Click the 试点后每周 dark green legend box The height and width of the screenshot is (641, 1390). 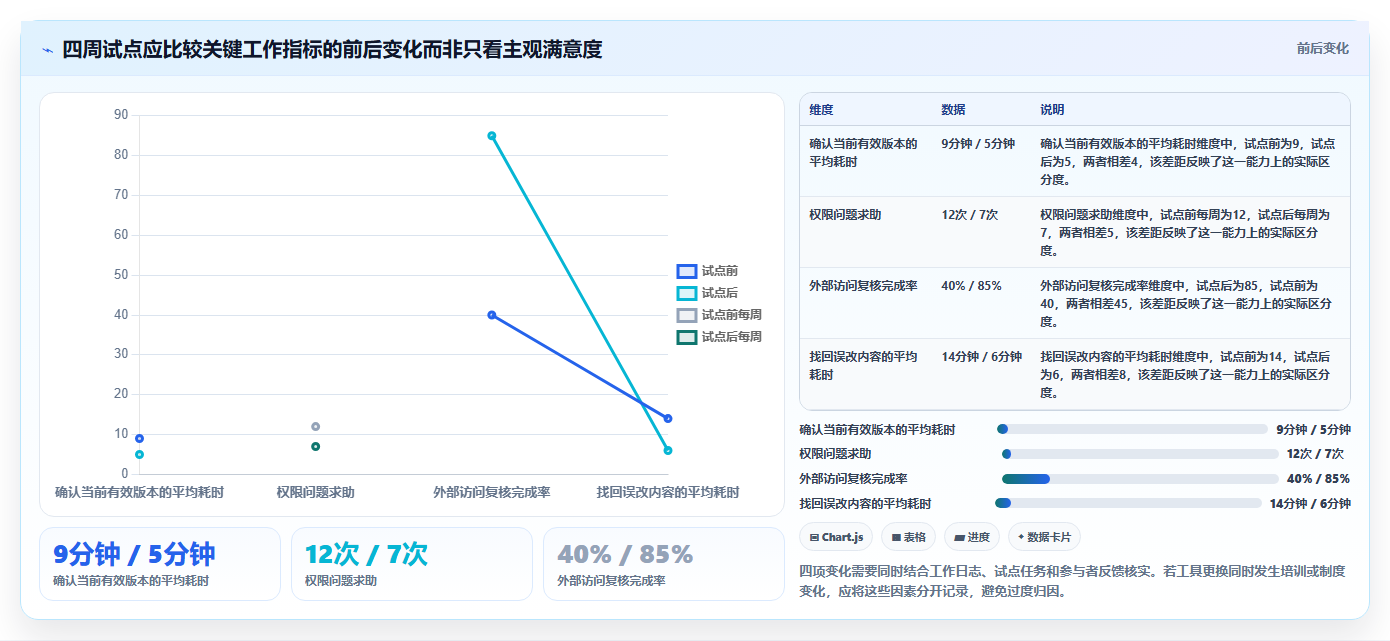pyautogui.click(x=687, y=337)
